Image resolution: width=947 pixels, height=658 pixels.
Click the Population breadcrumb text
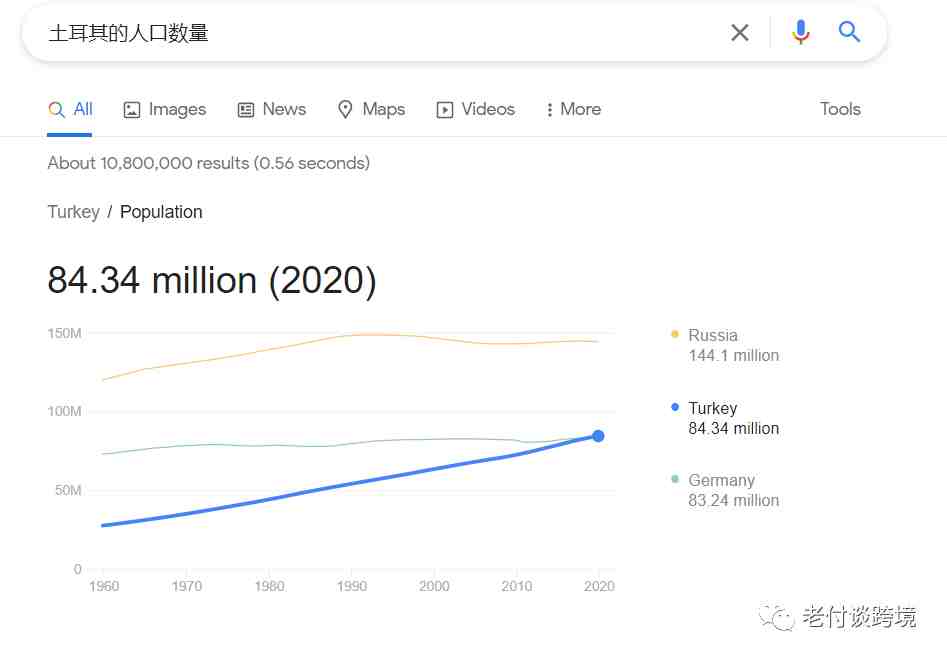point(161,212)
